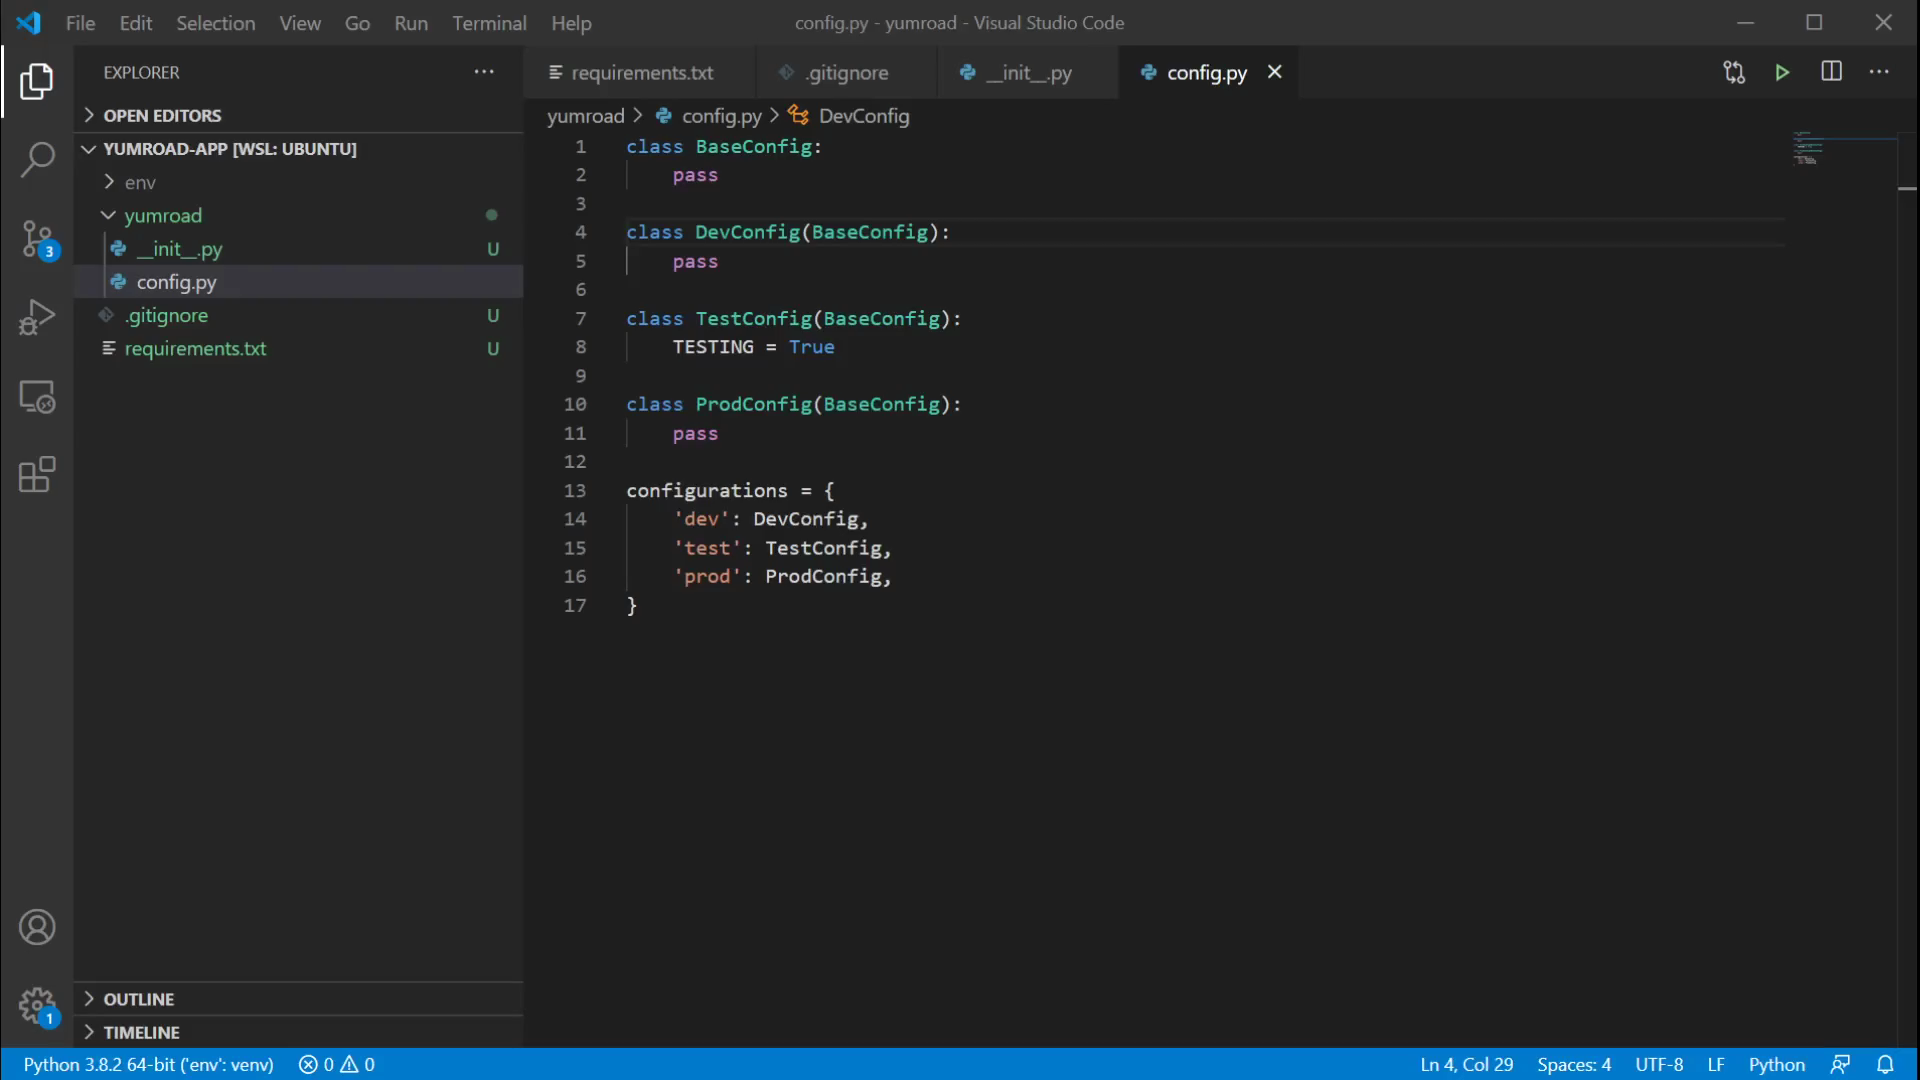
Task: Split the editor to the right
Action: coord(1831,72)
